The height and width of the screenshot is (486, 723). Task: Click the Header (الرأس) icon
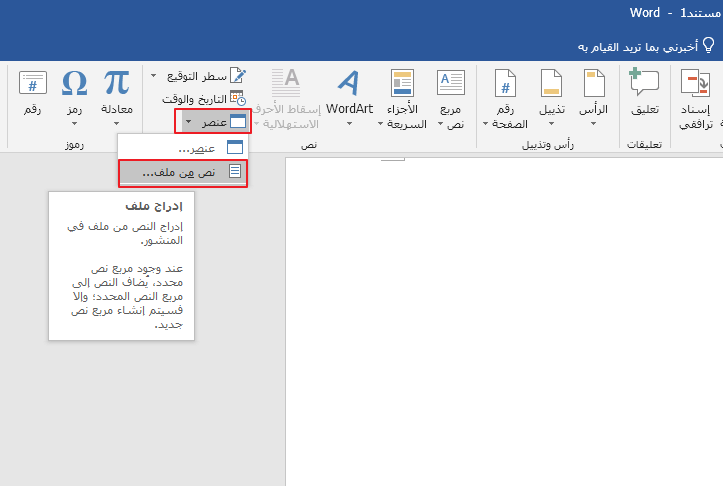point(594,84)
